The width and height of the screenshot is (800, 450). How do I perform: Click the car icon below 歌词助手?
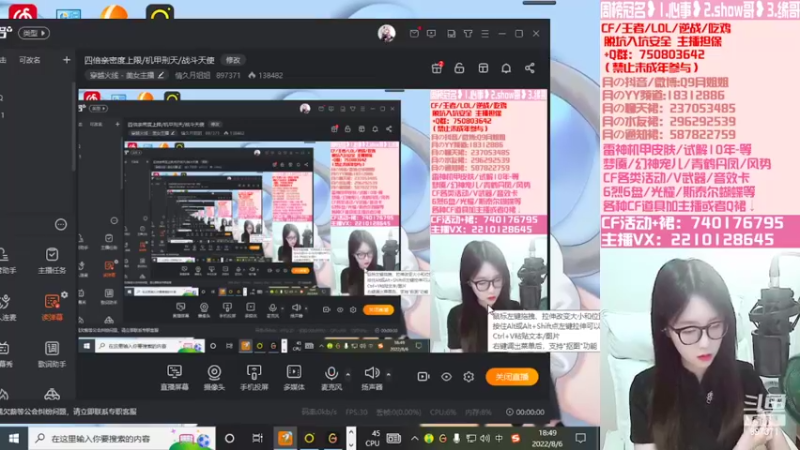click(52, 394)
